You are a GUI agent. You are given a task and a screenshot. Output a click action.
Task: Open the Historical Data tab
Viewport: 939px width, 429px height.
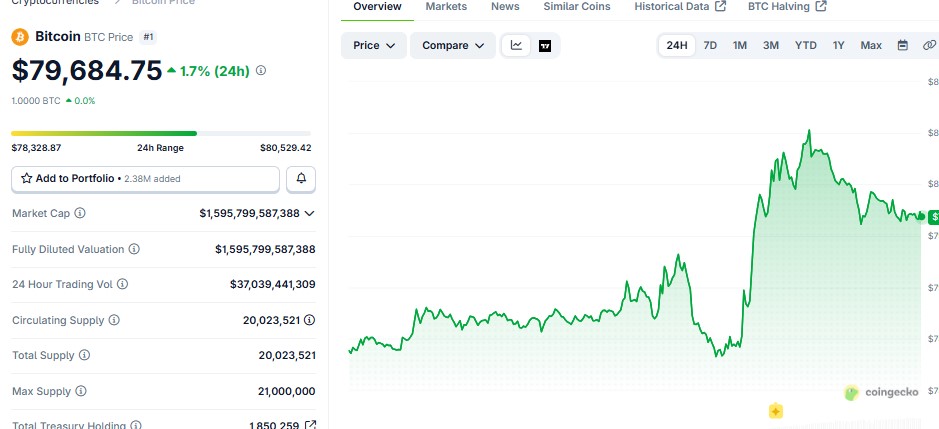tap(680, 7)
